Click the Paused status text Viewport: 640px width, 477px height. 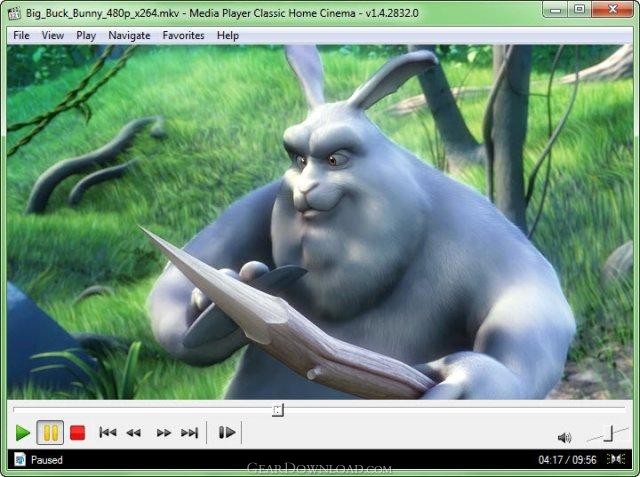click(x=47, y=460)
